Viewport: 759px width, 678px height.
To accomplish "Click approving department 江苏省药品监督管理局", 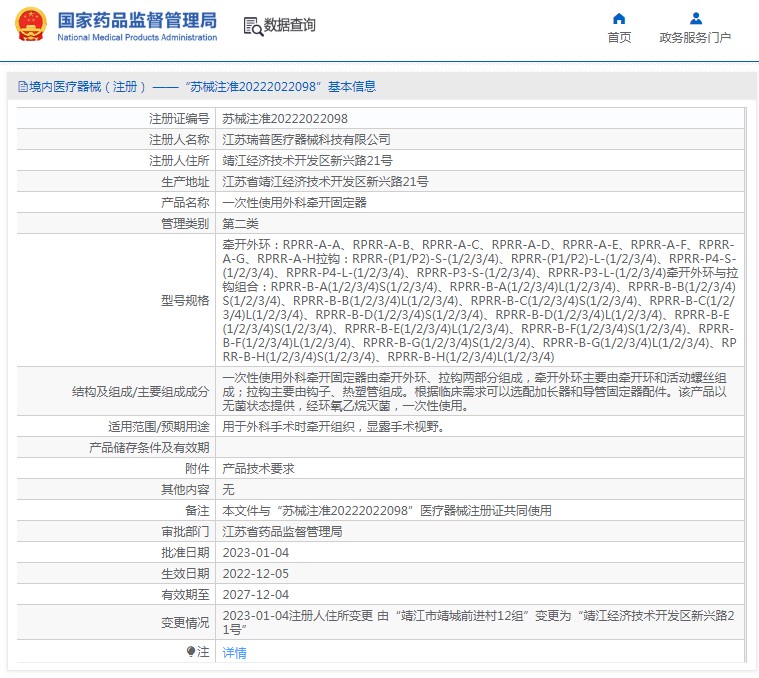I will (x=282, y=531).
